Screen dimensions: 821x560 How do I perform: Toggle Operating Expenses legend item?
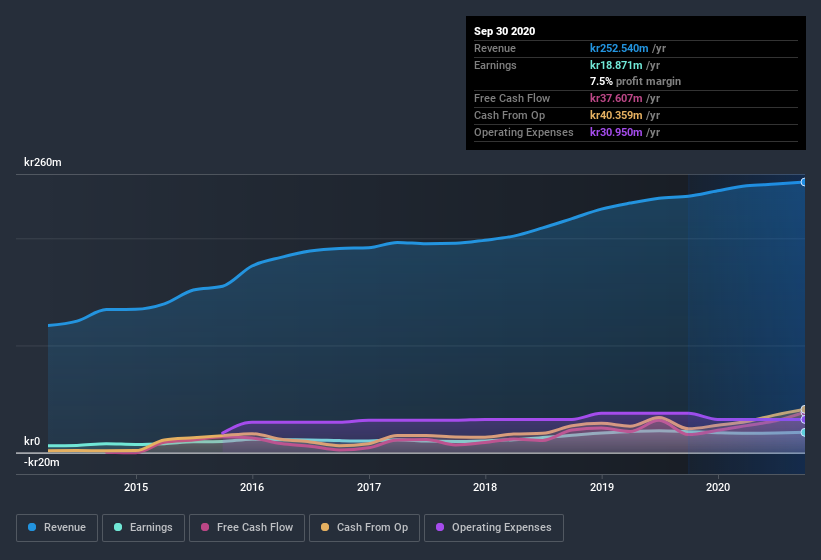pyautogui.click(x=494, y=527)
